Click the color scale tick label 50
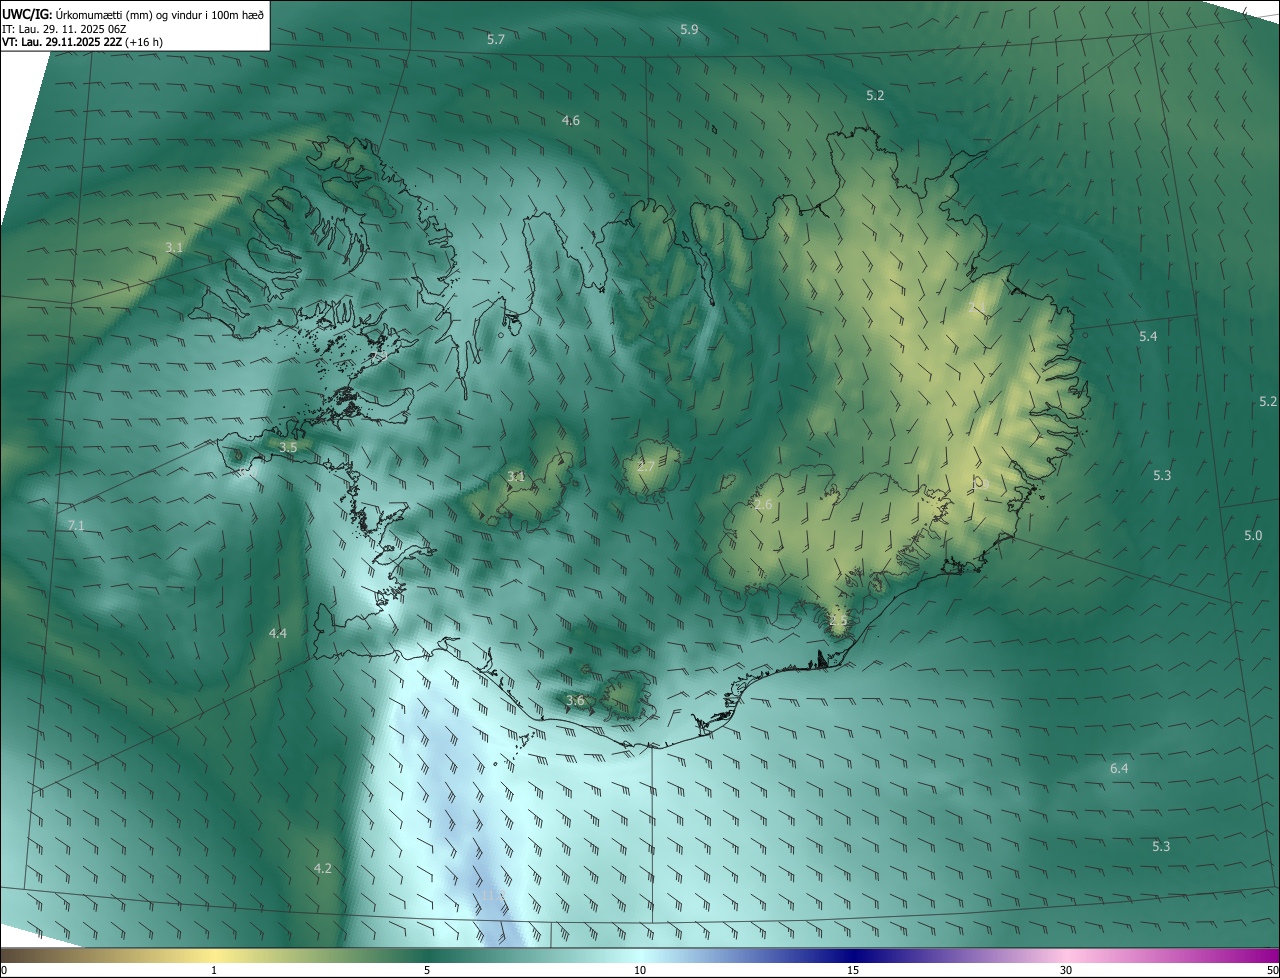Viewport: 1280px width, 978px height. (1272, 970)
